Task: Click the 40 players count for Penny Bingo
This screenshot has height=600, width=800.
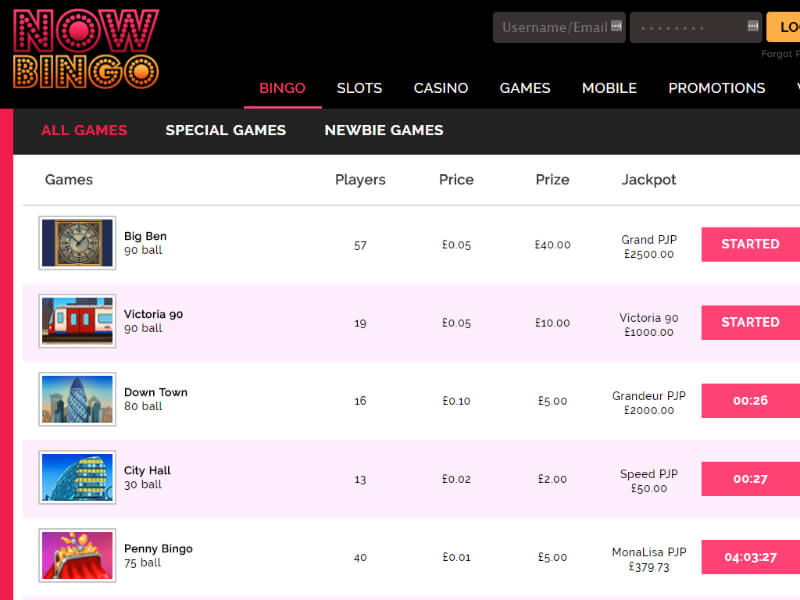Action: (x=360, y=558)
